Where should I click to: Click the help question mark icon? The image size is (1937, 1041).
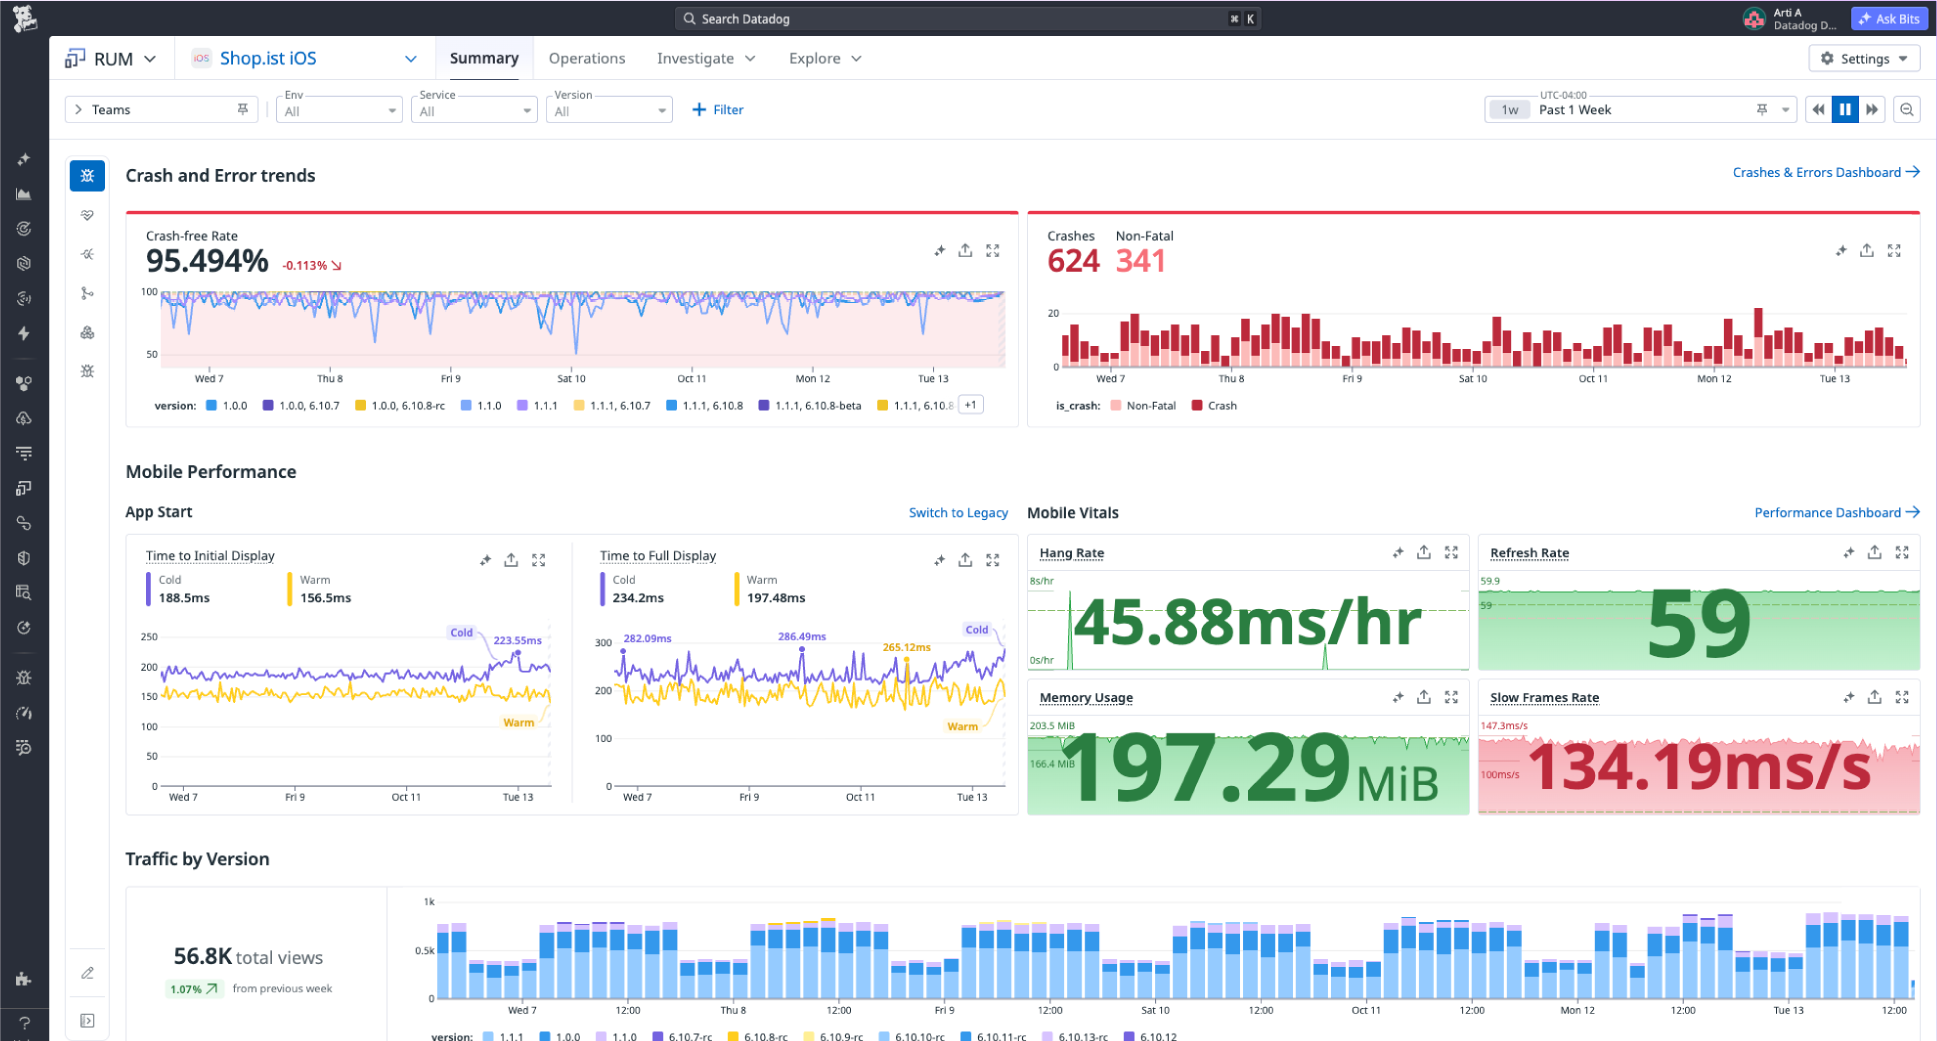point(24,1022)
